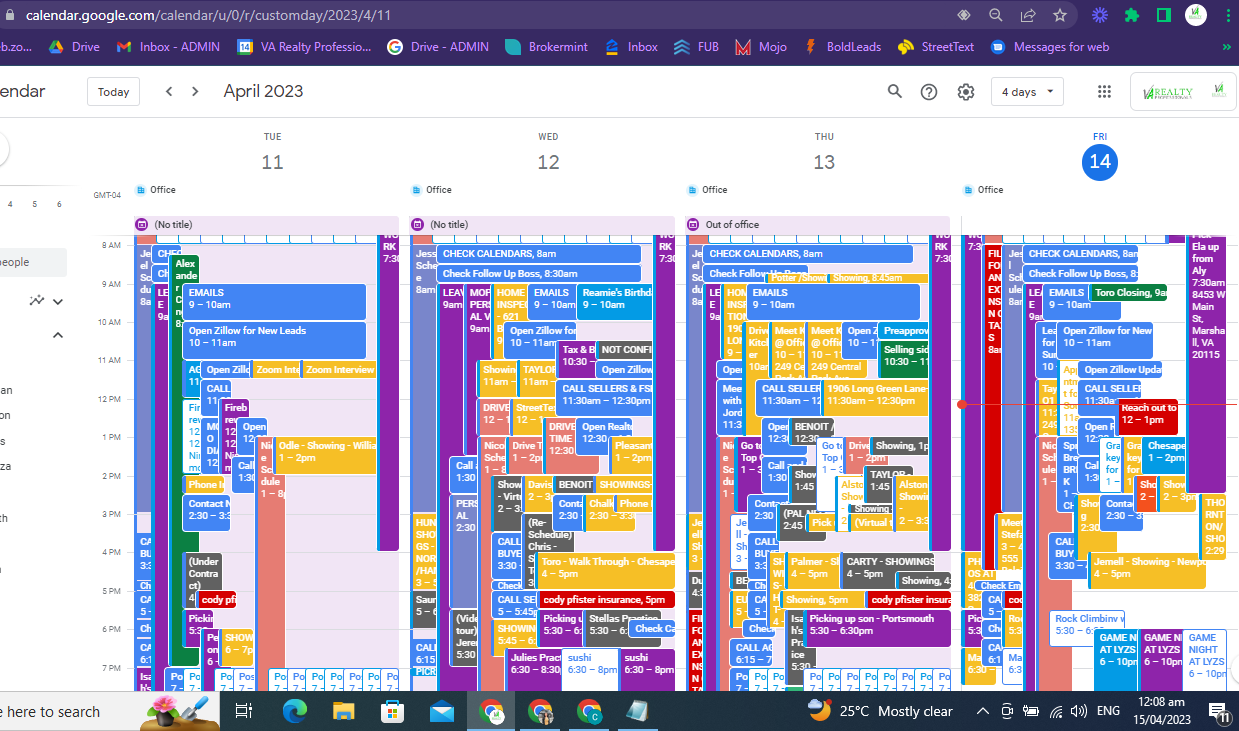
Task: Open the Support help icon
Action: pyautogui.click(x=929, y=92)
